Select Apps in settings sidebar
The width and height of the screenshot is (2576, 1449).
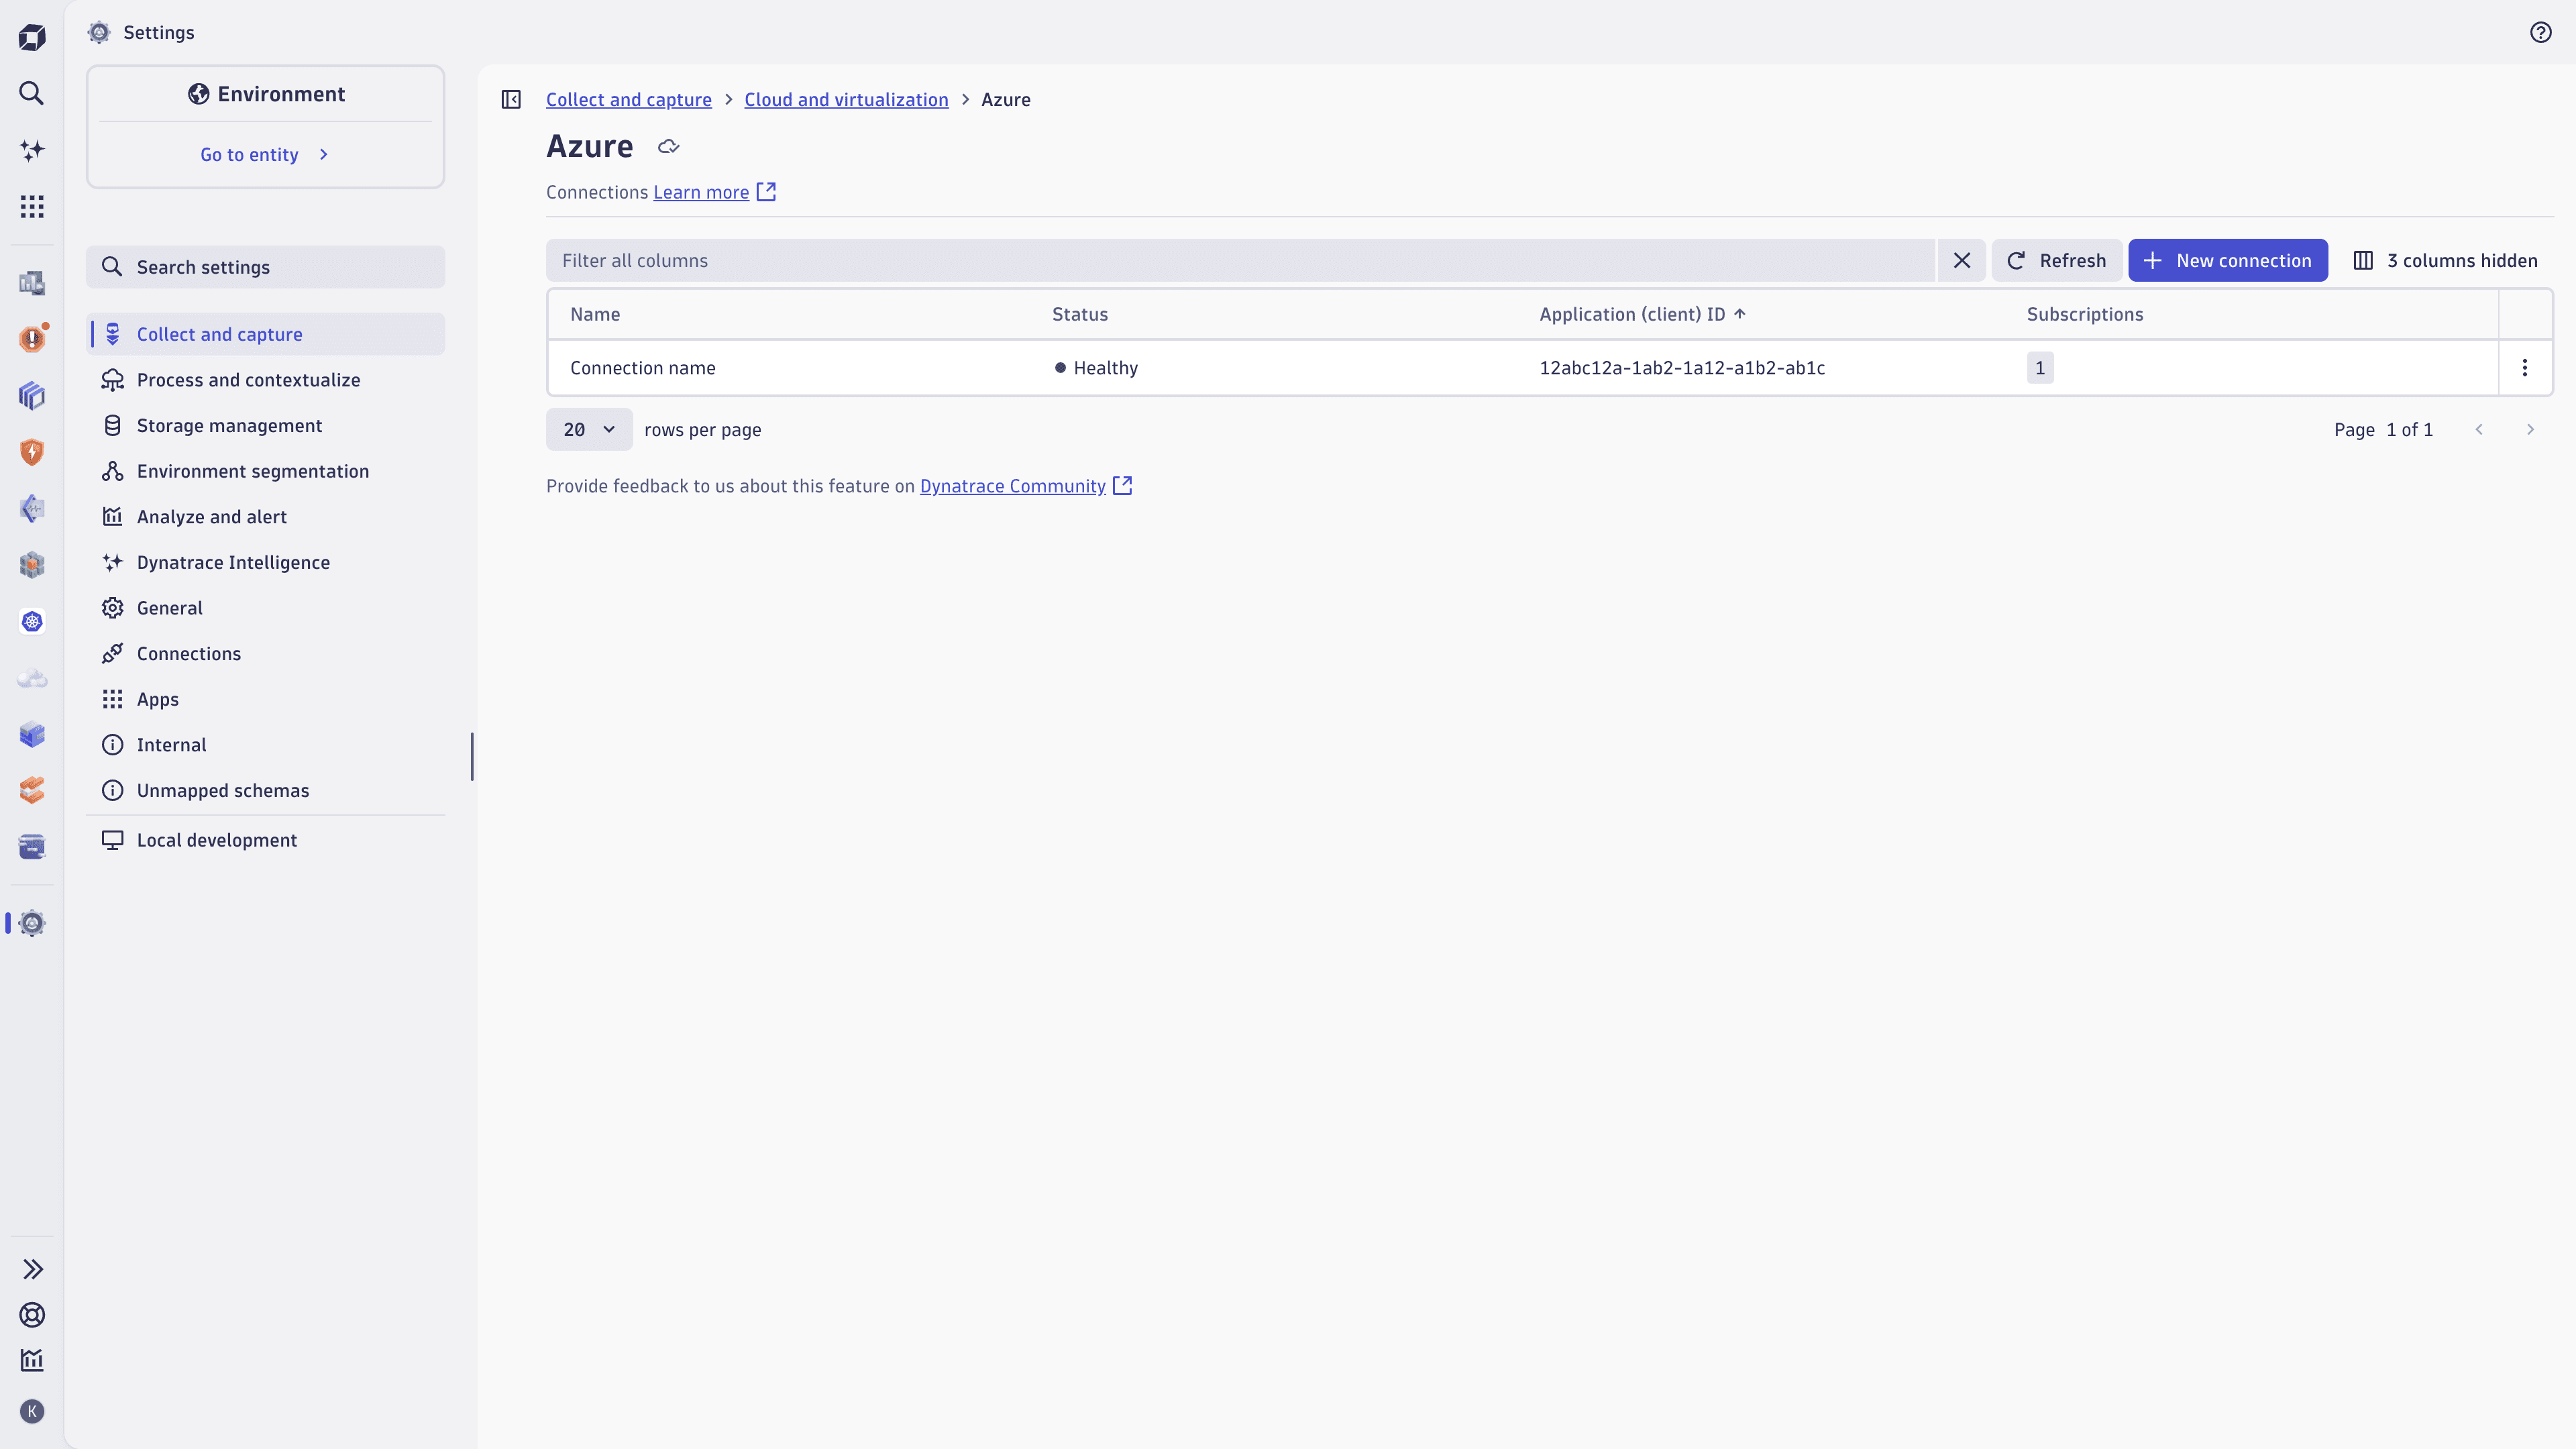265,699
